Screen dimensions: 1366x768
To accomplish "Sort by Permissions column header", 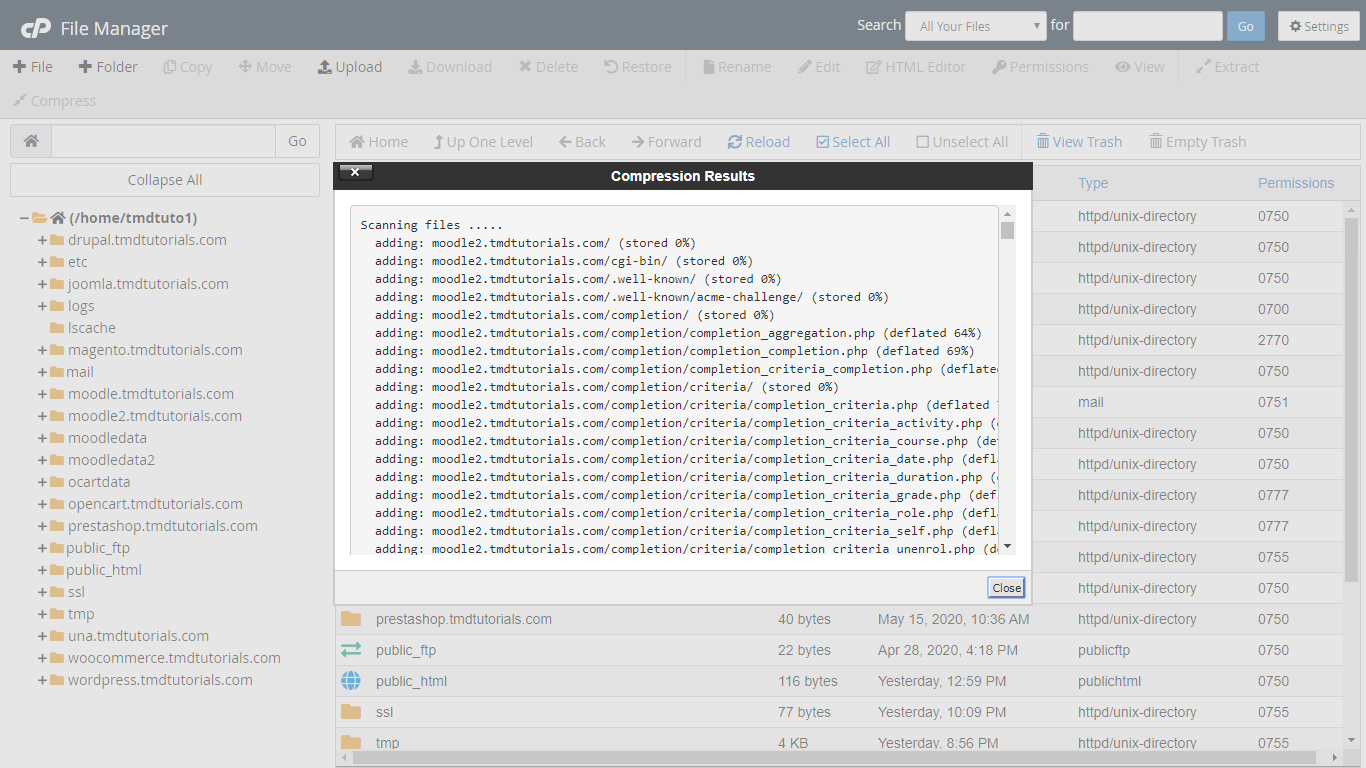I will click(1295, 183).
